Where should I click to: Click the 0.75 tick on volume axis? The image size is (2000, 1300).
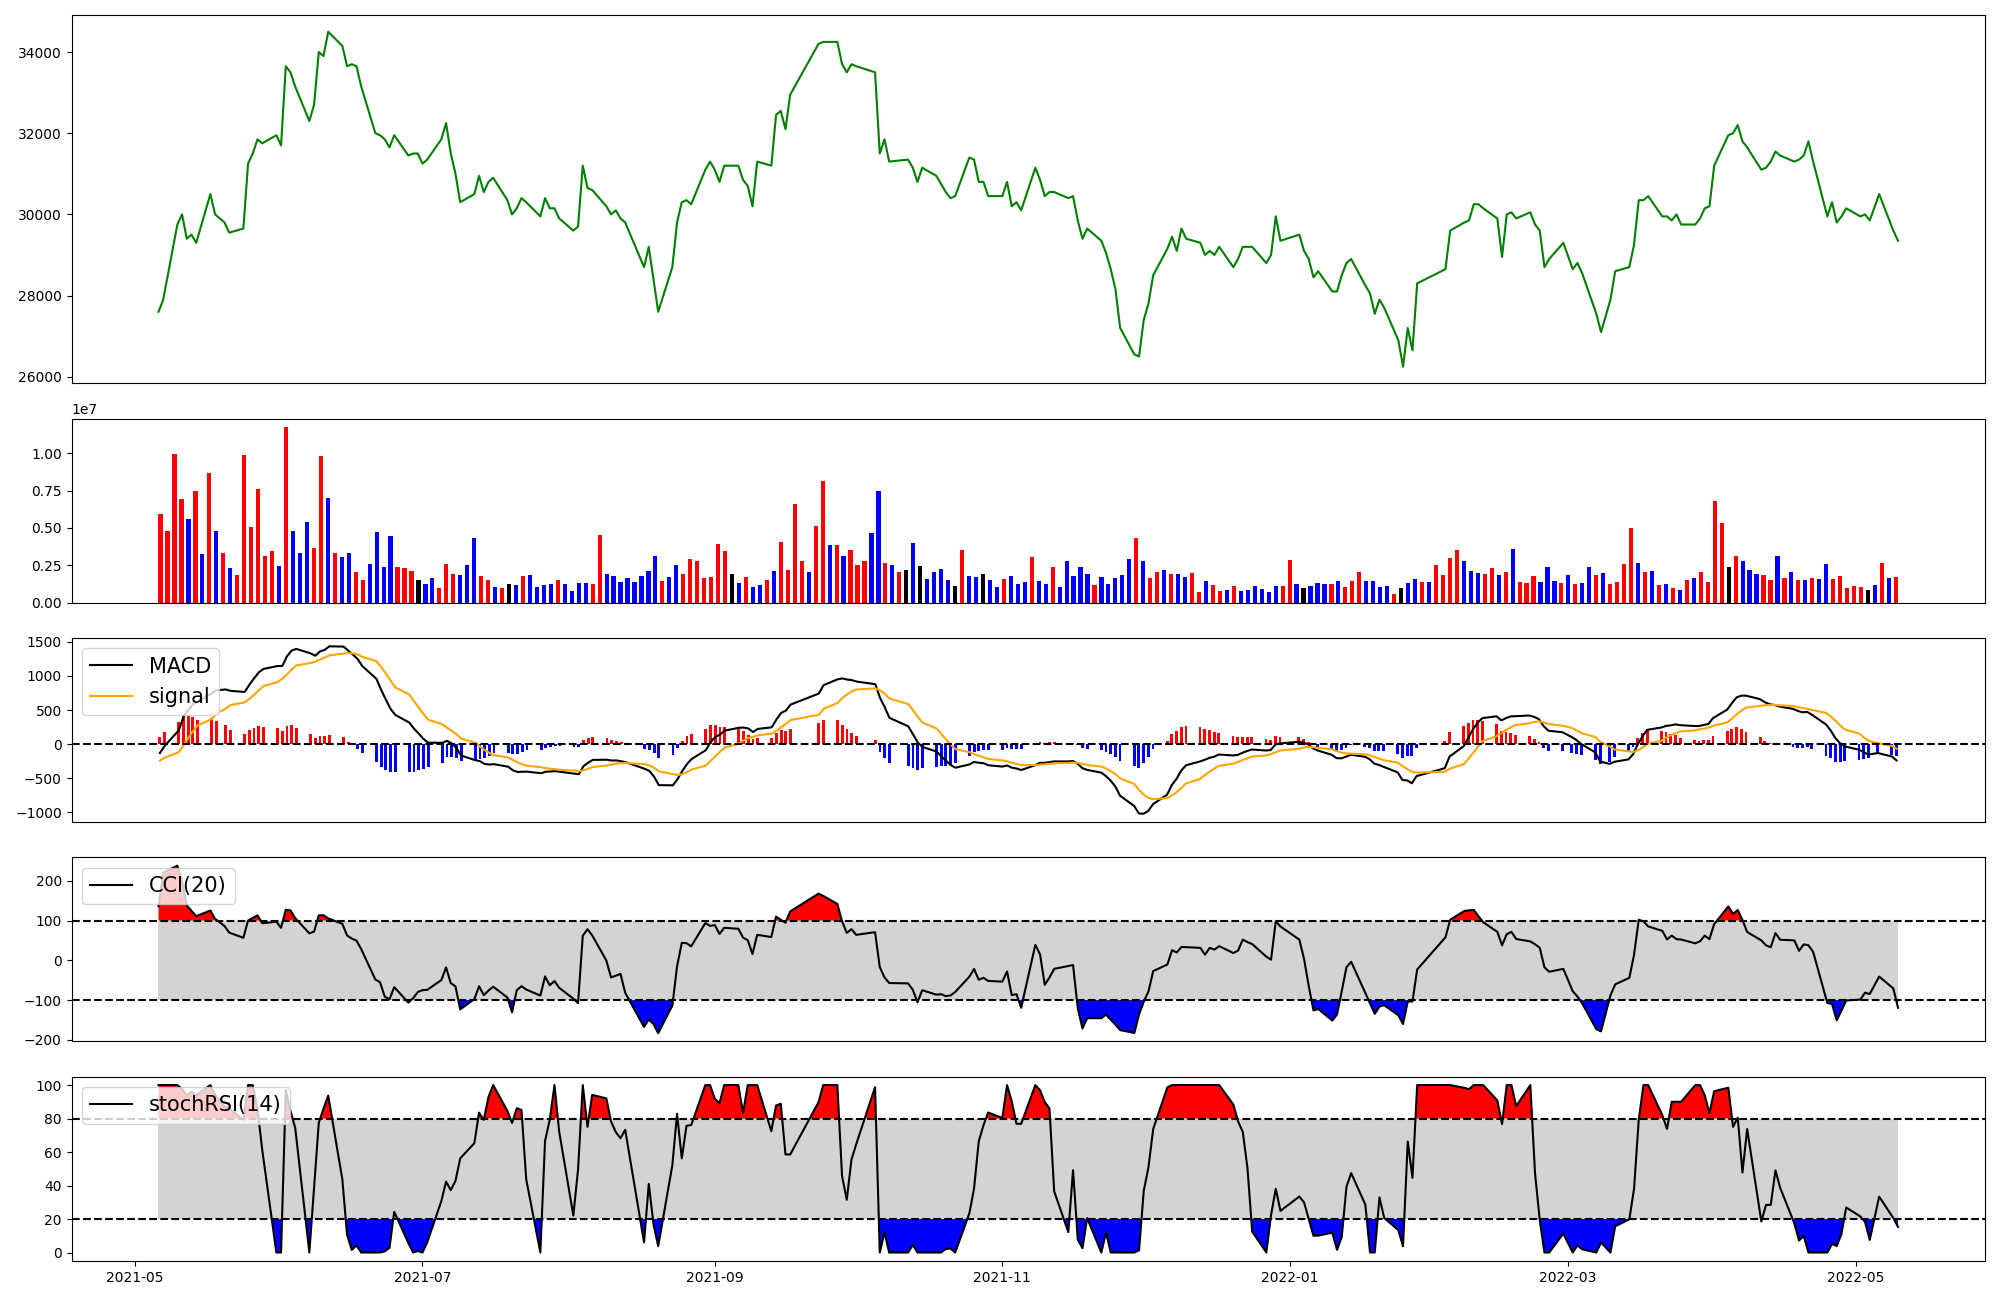46,491
